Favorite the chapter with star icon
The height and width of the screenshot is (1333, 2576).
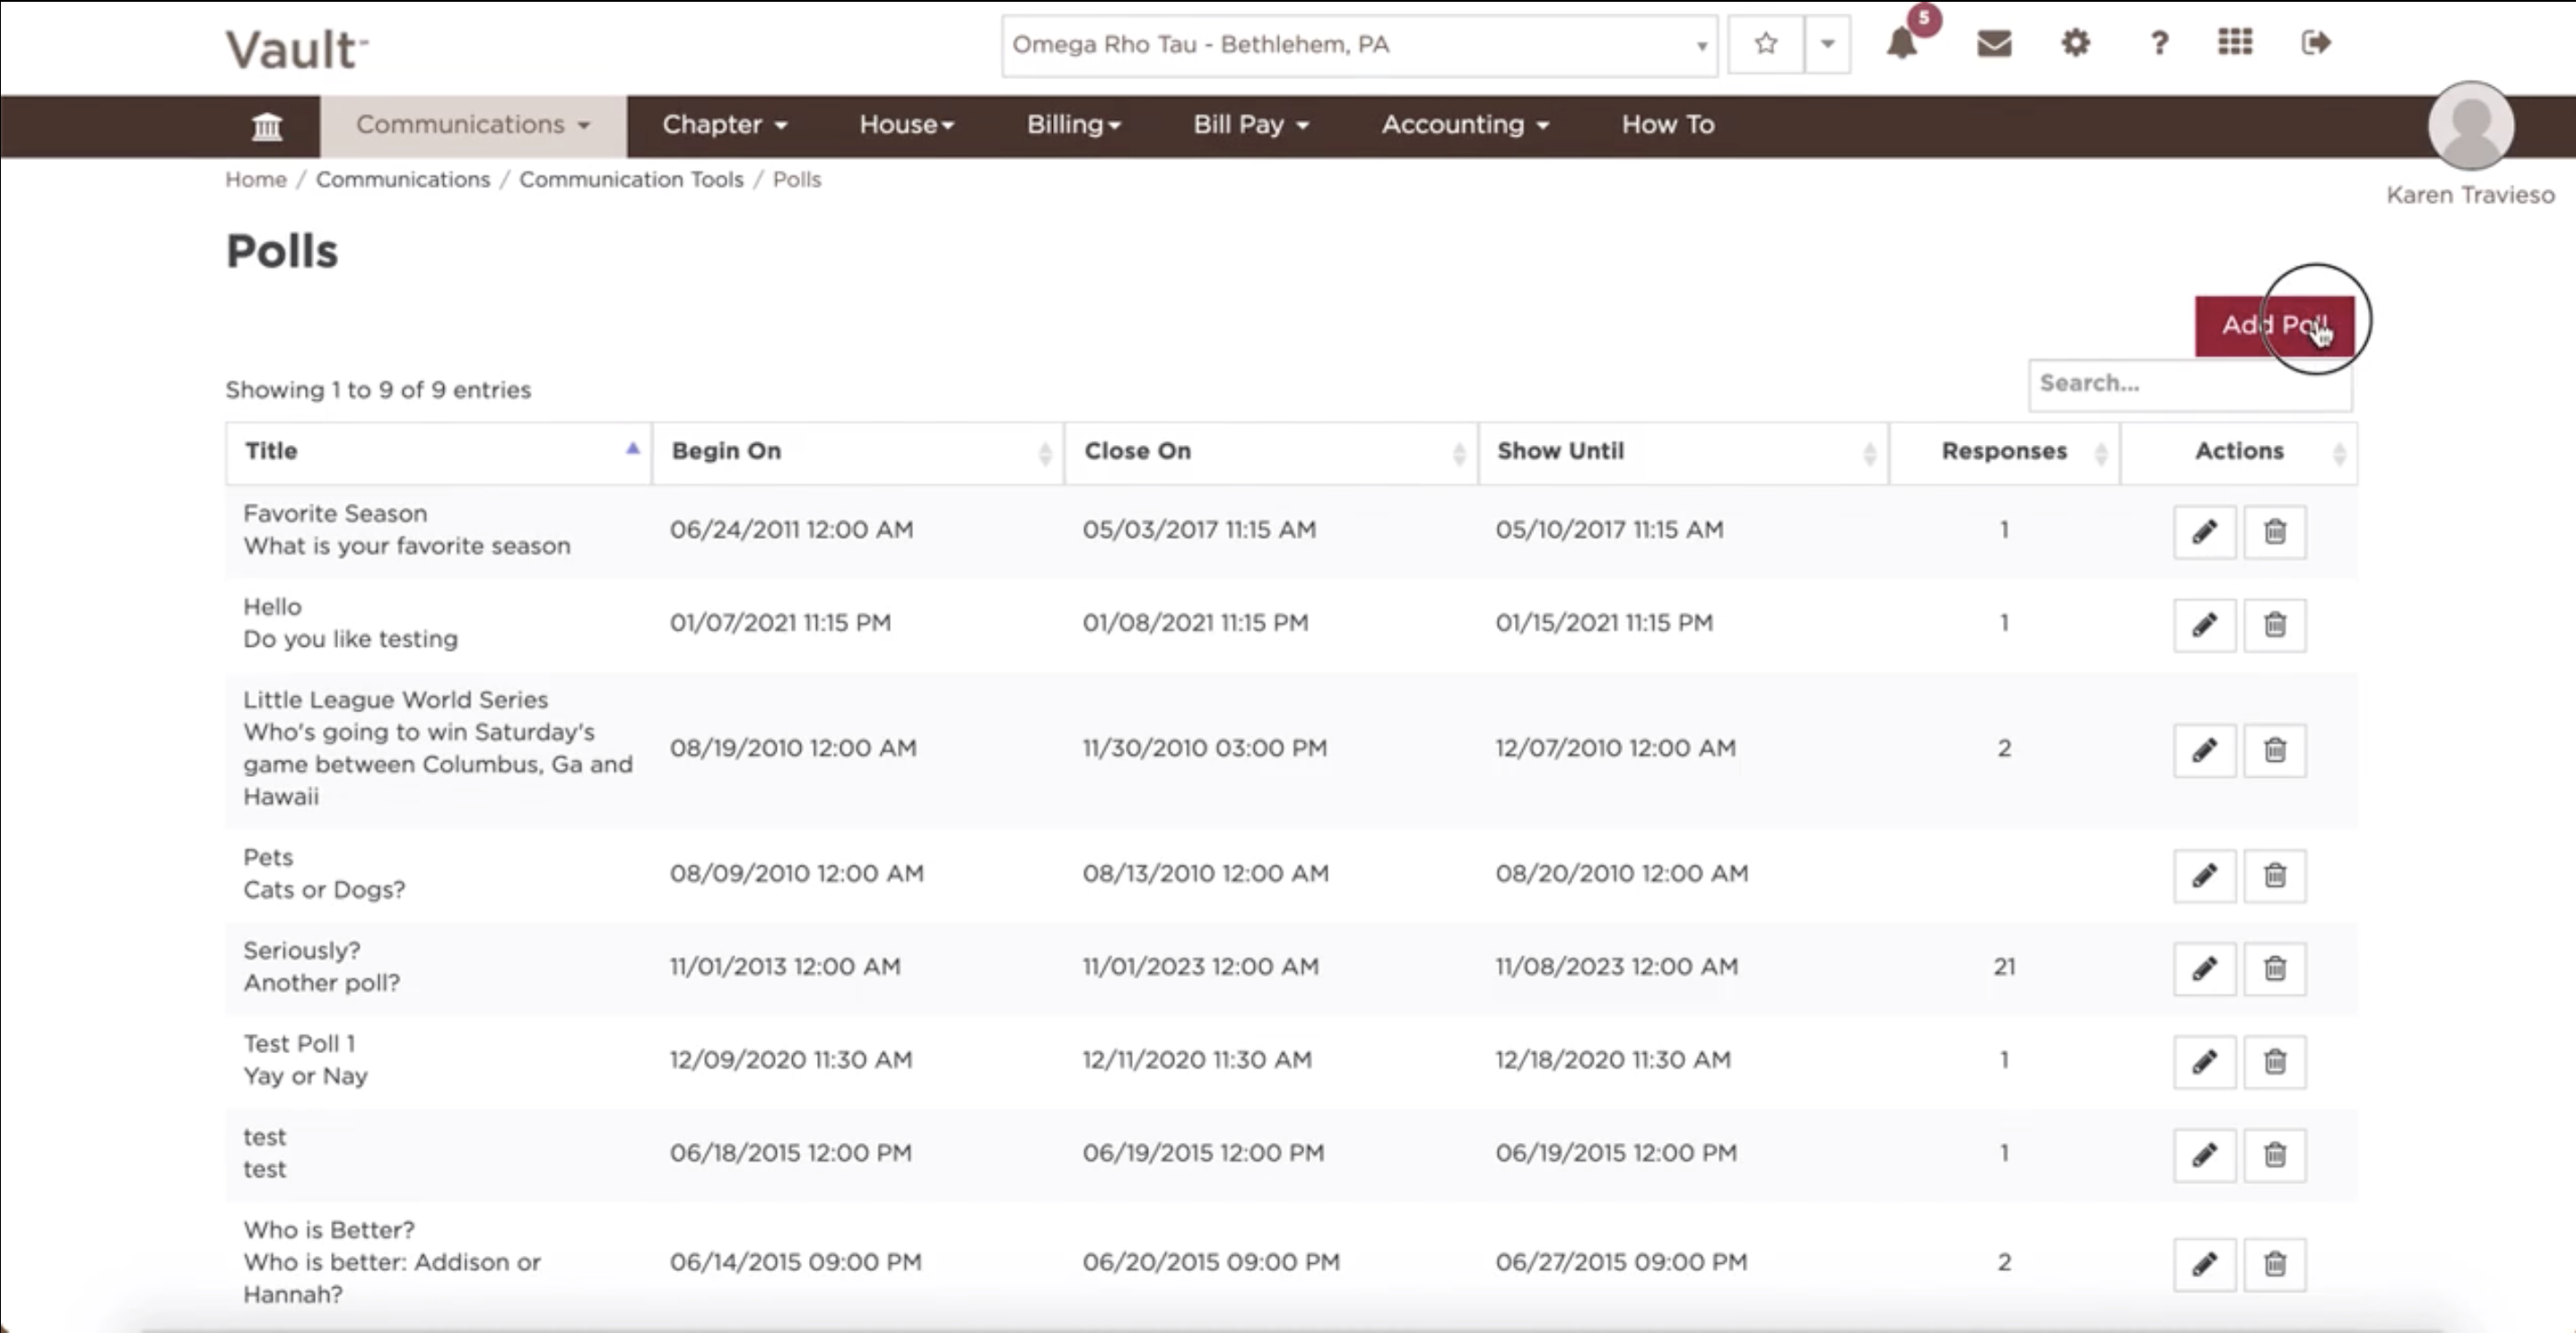[x=1766, y=44]
